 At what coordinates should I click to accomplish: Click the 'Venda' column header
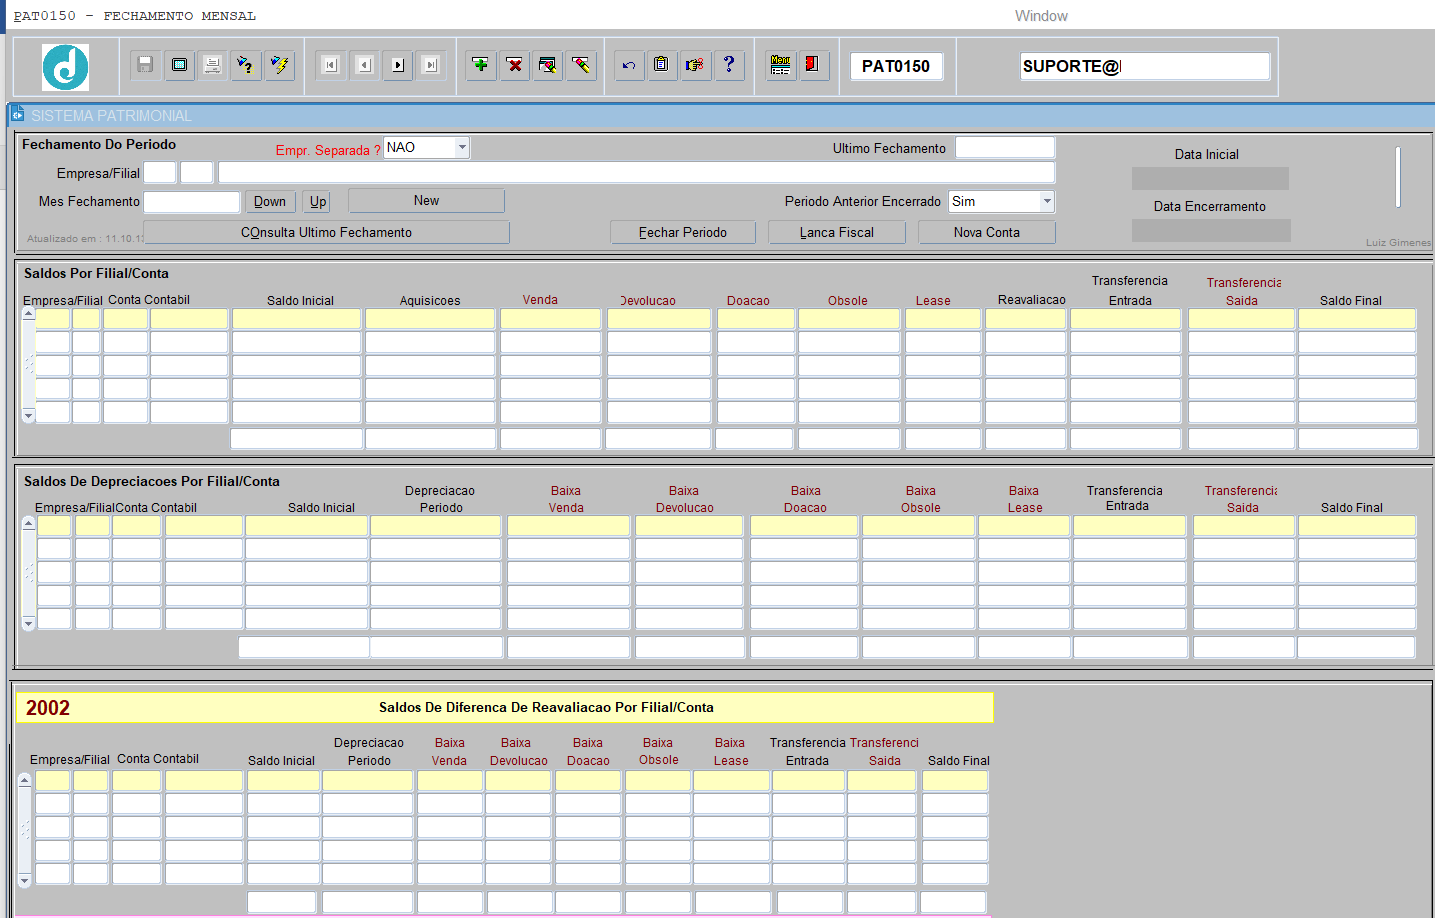[540, 300]
